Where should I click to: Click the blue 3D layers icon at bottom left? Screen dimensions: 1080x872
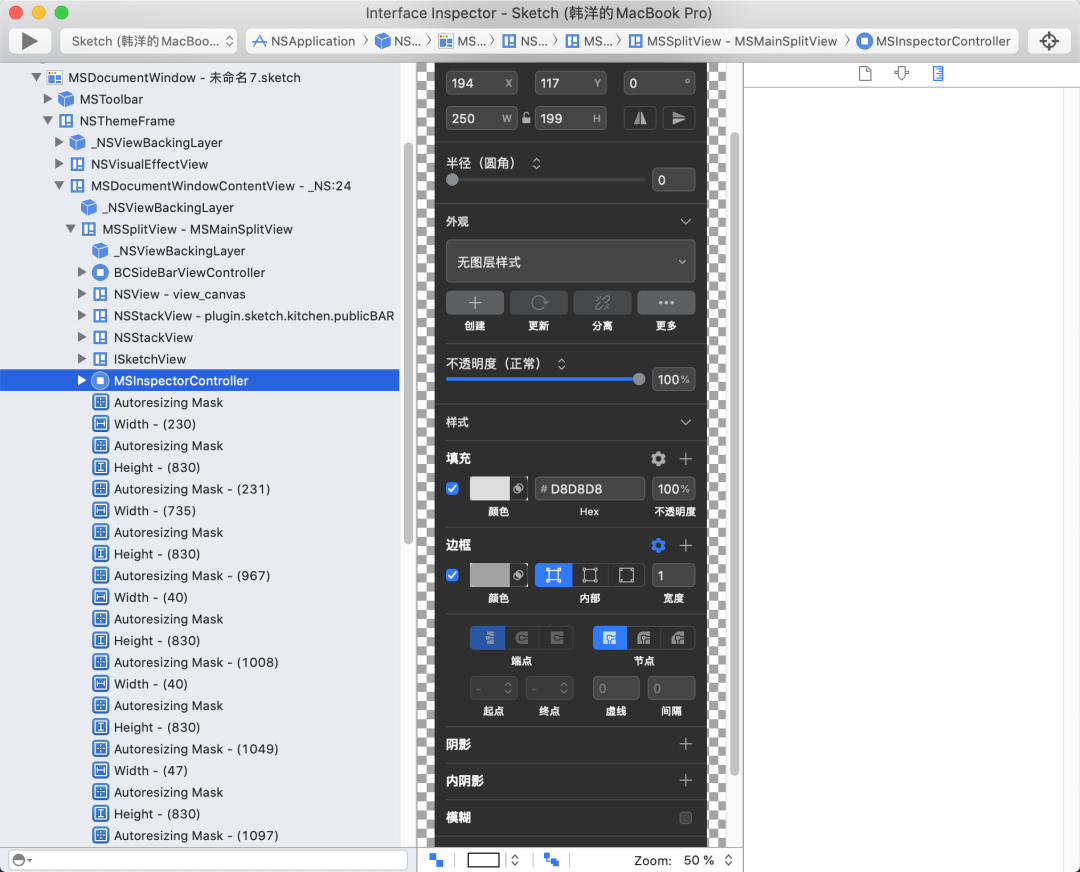436,860
